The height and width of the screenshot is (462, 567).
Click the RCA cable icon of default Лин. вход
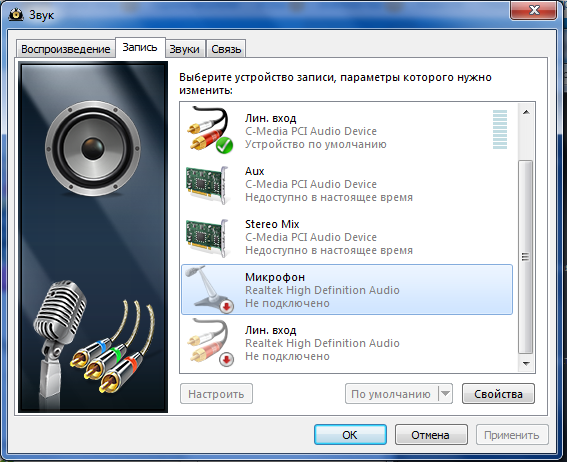[210, 129]
